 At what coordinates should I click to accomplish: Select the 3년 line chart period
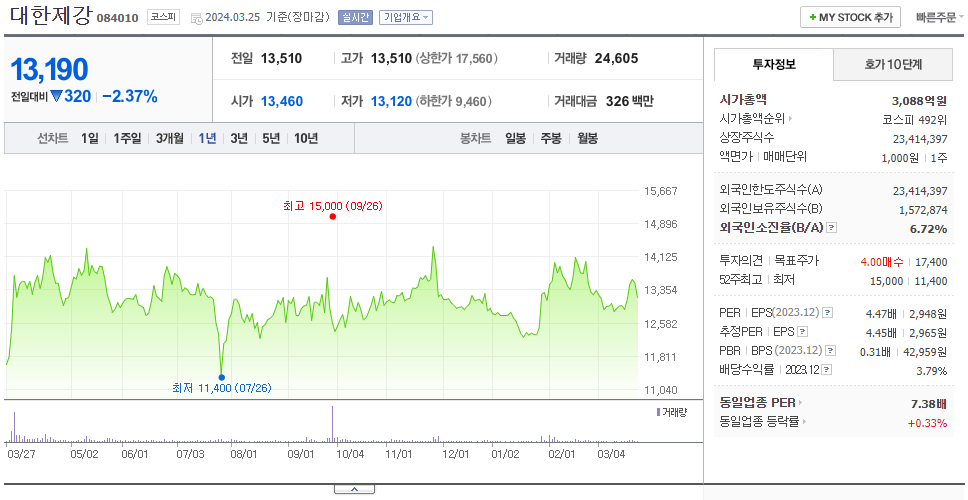(239, 138)
